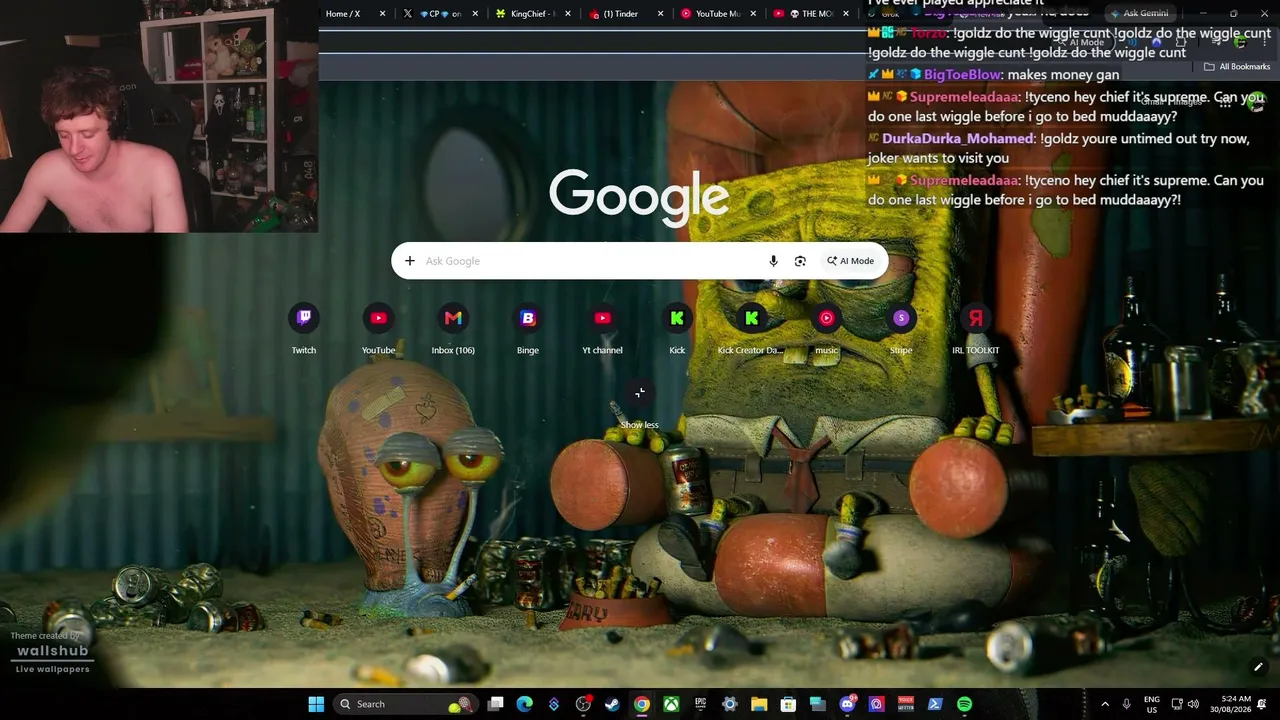Click the Ask Gemini button
This screenshot has height=720, width=1280.
[1139, 14]
